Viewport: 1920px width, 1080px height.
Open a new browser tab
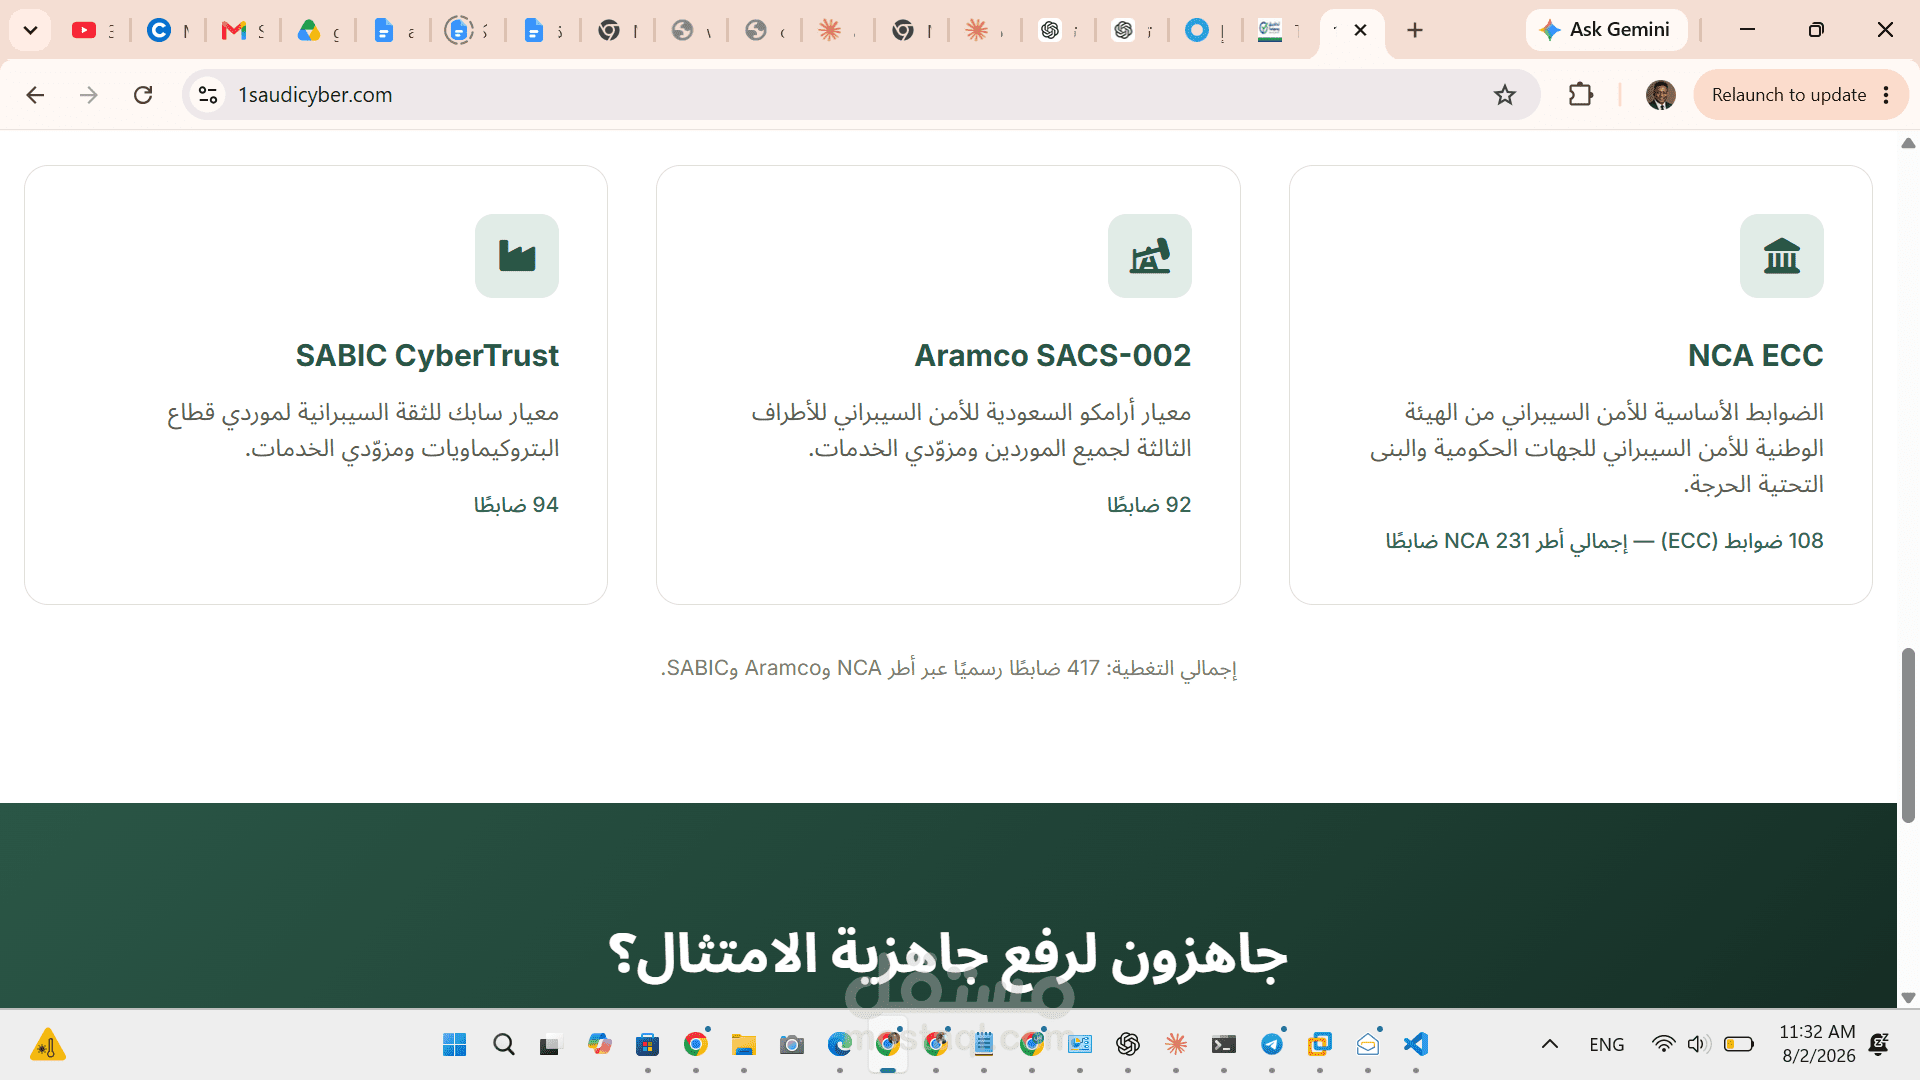[x=1415, y=31]
